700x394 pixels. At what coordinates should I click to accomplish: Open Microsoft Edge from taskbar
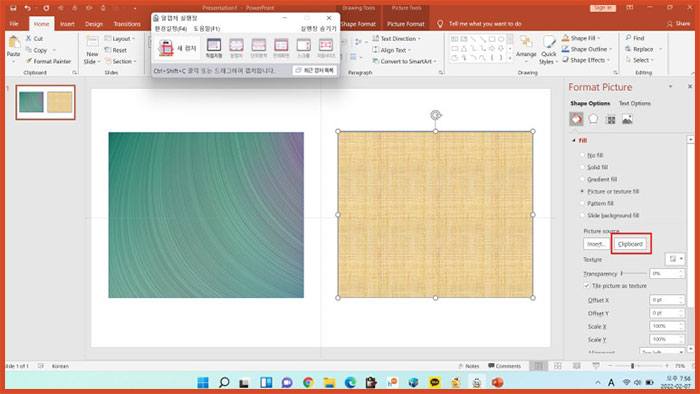[350, 382]
